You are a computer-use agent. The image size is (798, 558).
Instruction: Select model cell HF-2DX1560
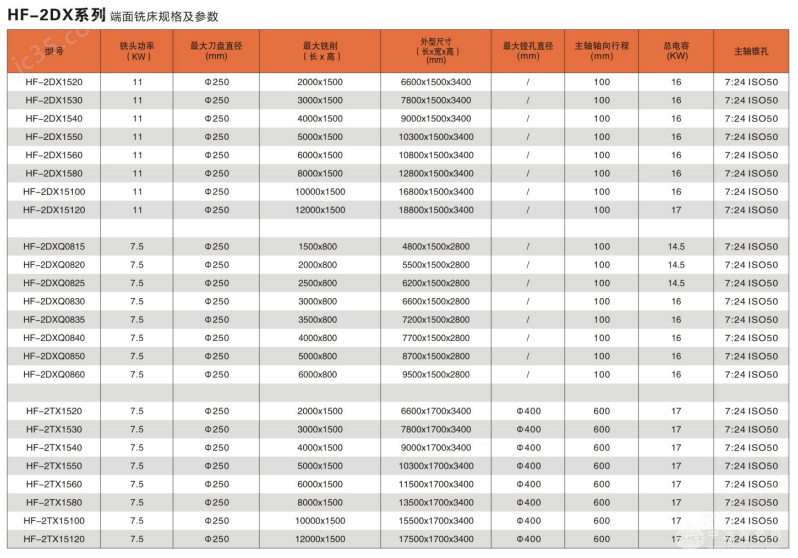pyautogui.click(x=54, y=155)
